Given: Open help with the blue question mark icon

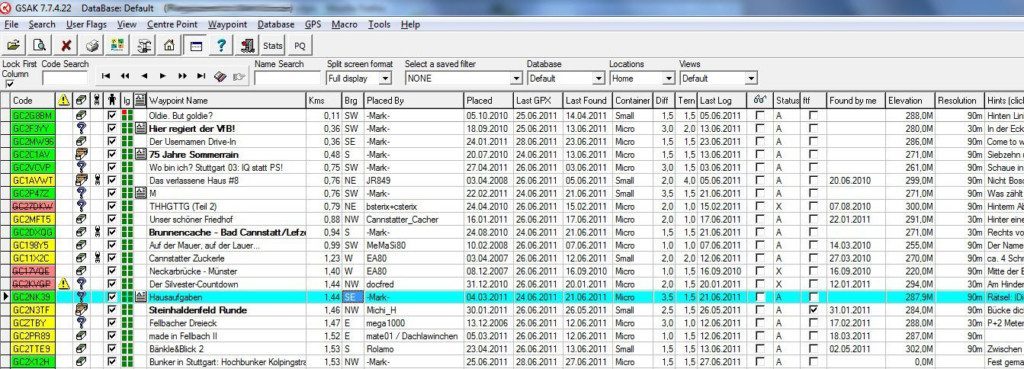Looking at the screenshot, I should pyautogui.click(x=221, y=46).
